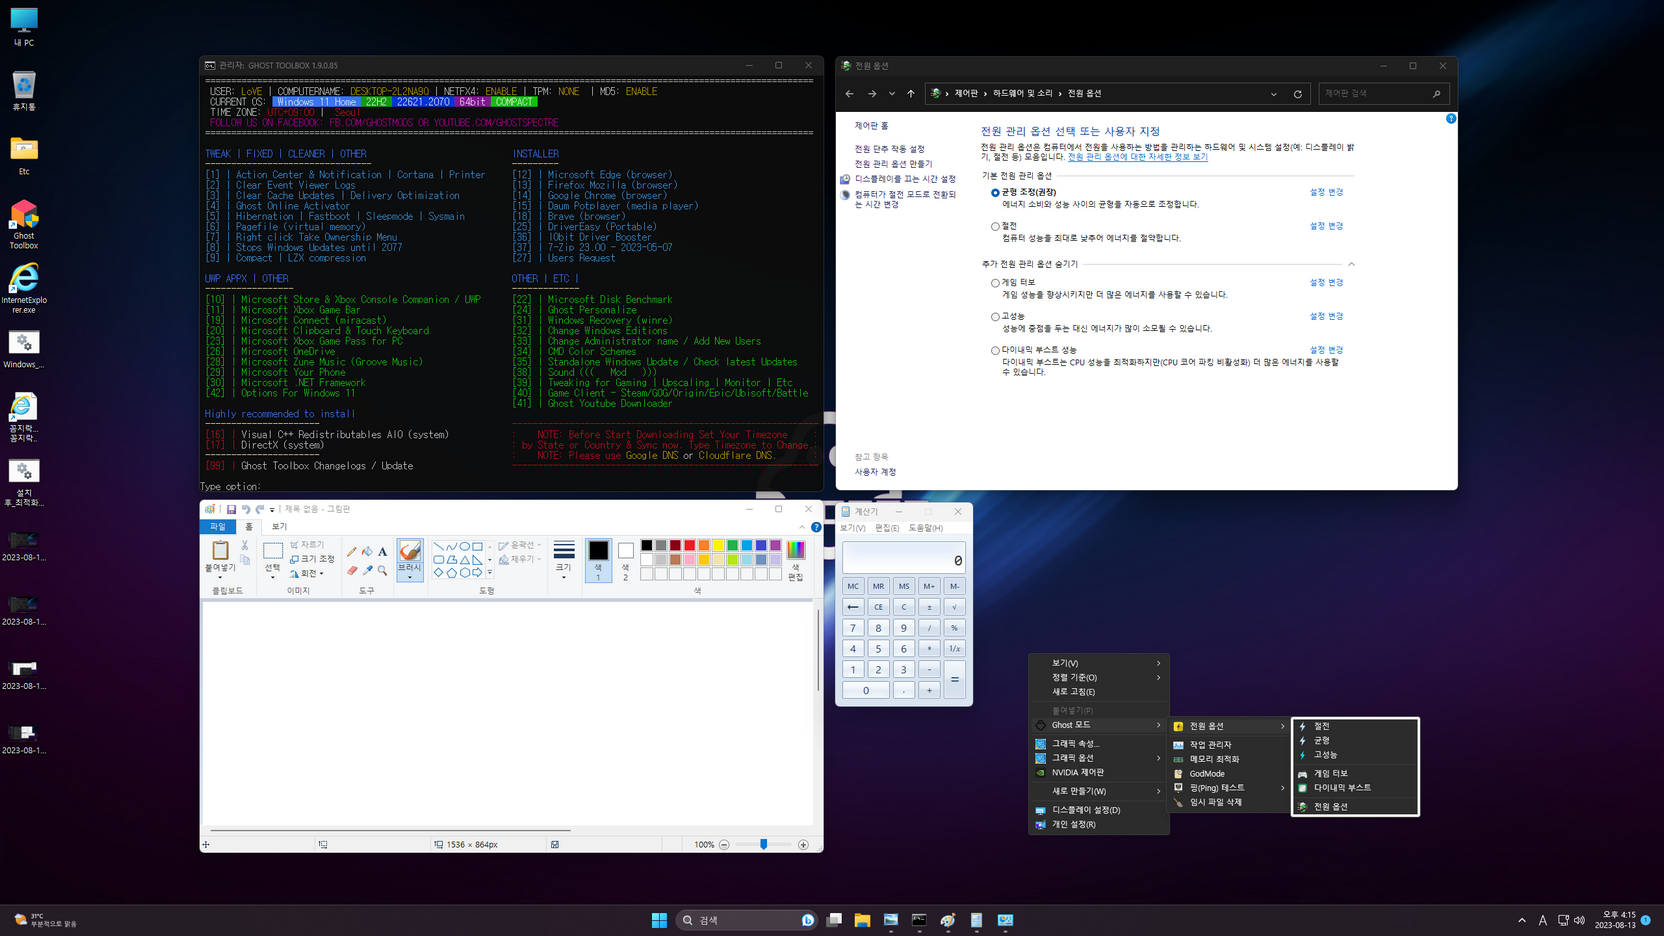
Task: Click the Windows Start button on taskbar
Action: (x=659, y=920)
